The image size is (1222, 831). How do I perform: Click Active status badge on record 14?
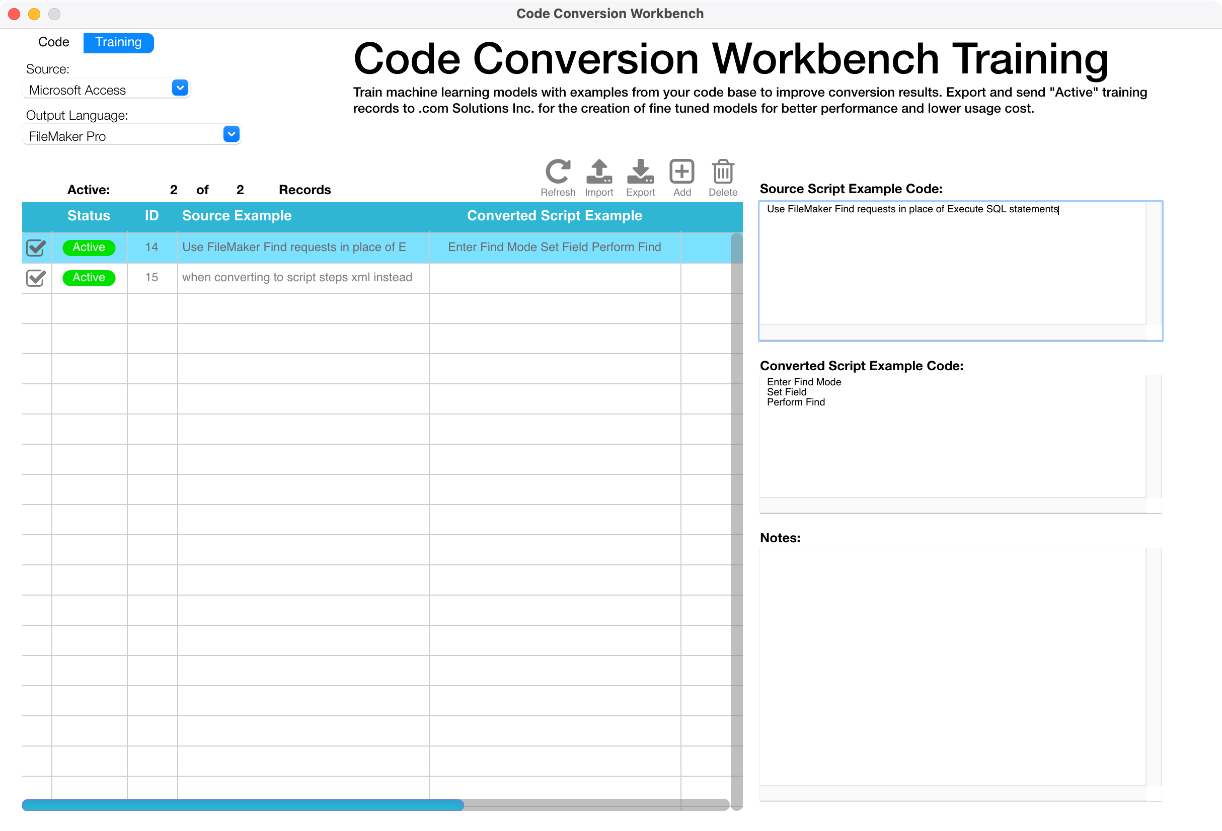tap(89, 248)
